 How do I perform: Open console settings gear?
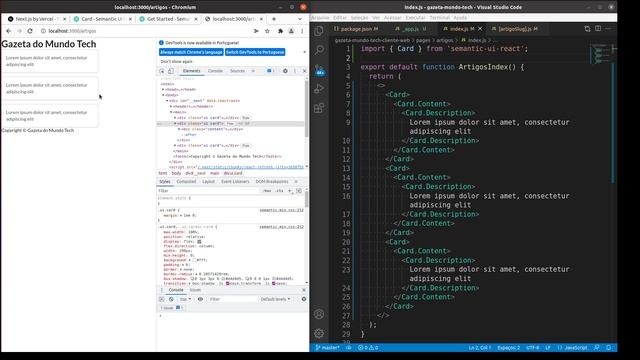pyautogui.click(x=304, y=299)
